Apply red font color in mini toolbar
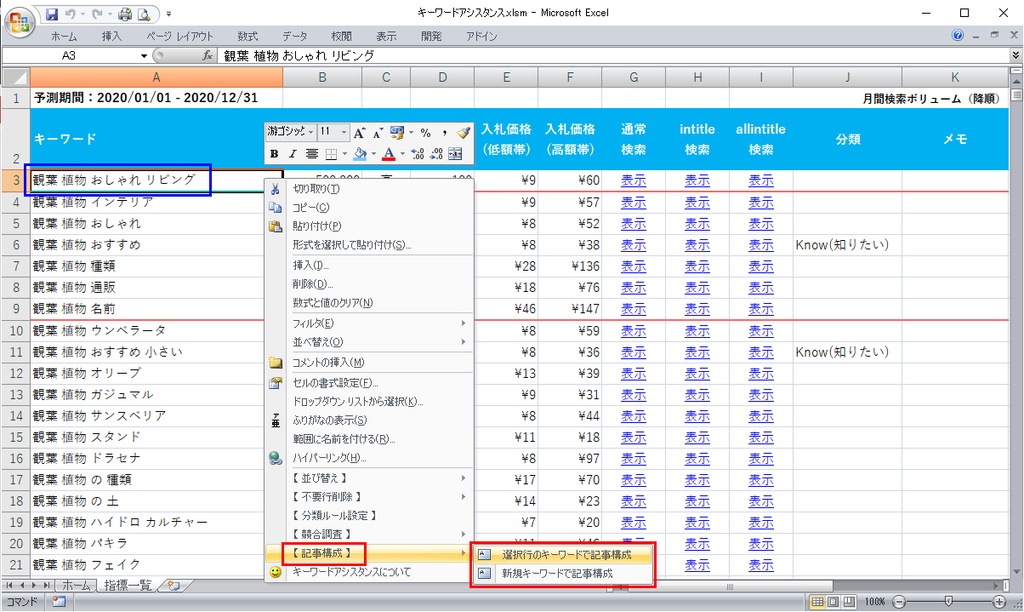1024x612 pixels. (389, 154)
